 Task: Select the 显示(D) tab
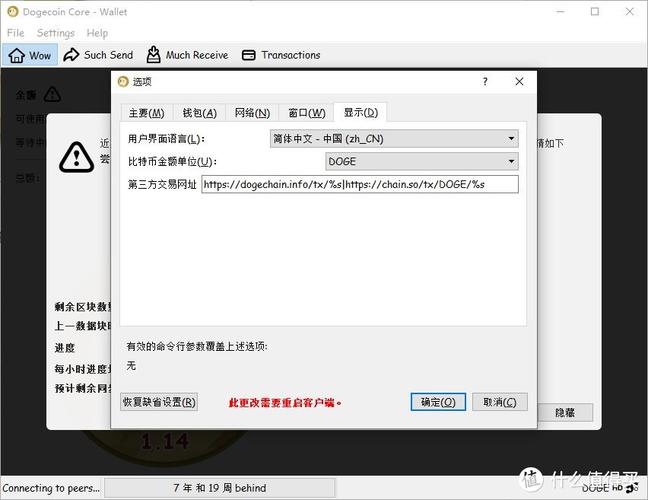(360, 112)
